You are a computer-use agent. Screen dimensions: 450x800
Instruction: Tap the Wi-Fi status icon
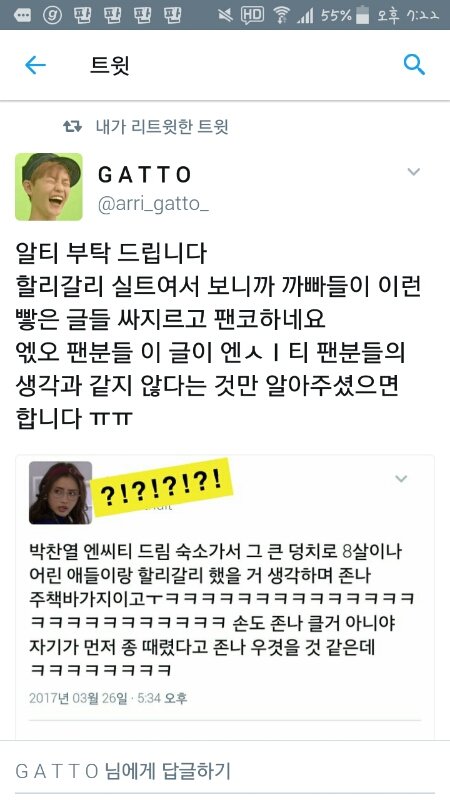281,15
